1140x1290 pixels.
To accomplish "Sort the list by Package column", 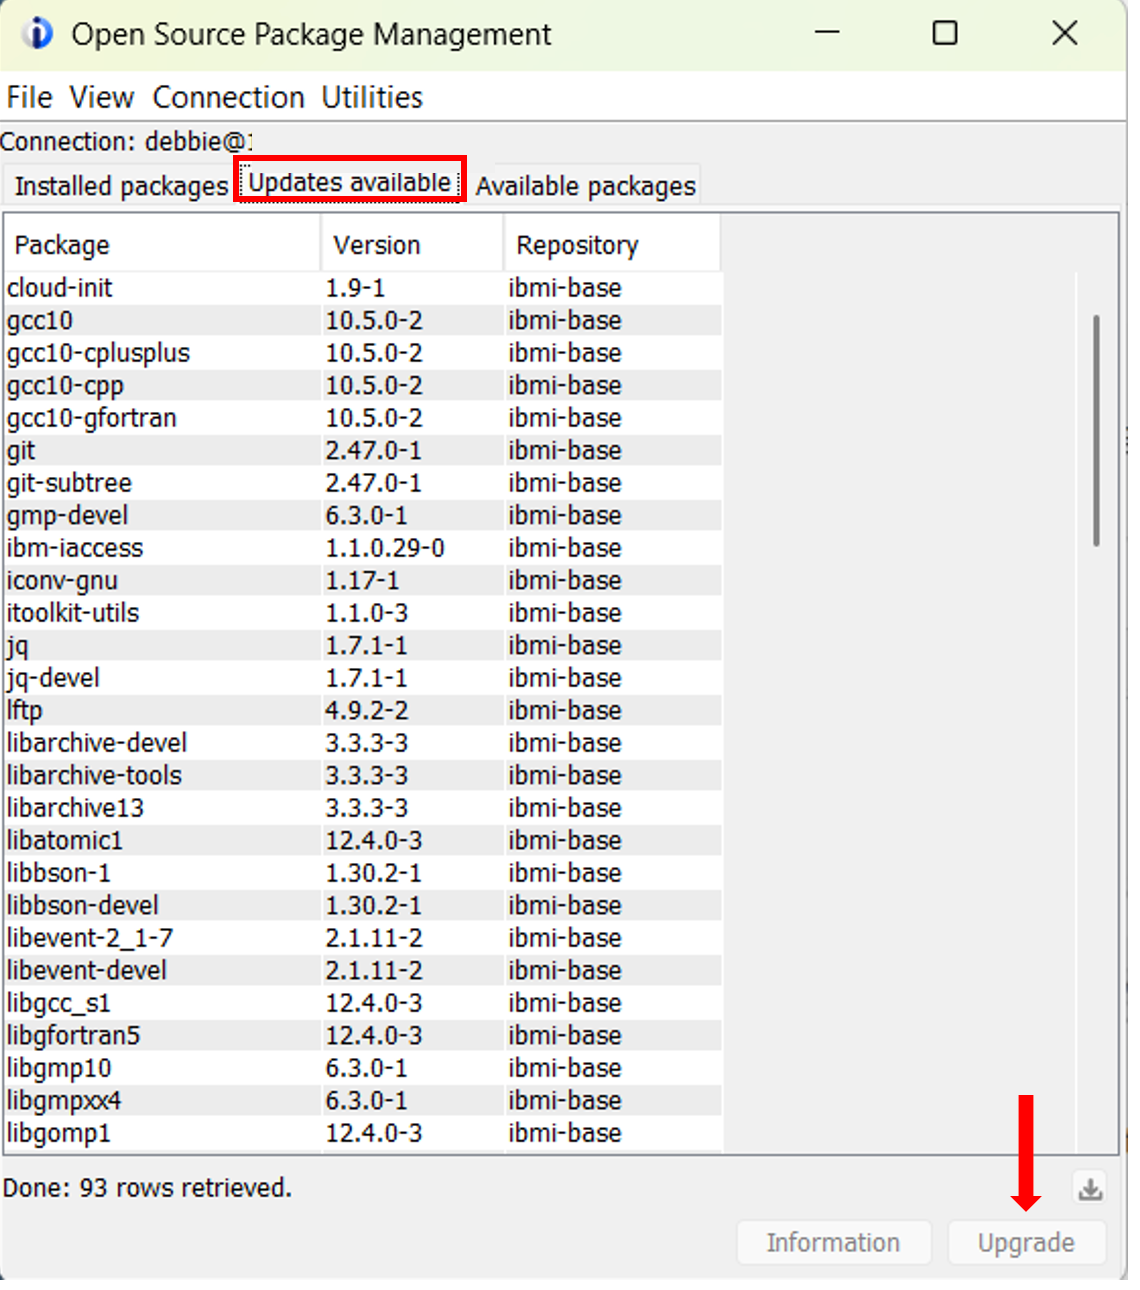I will [x=62, y=244].
